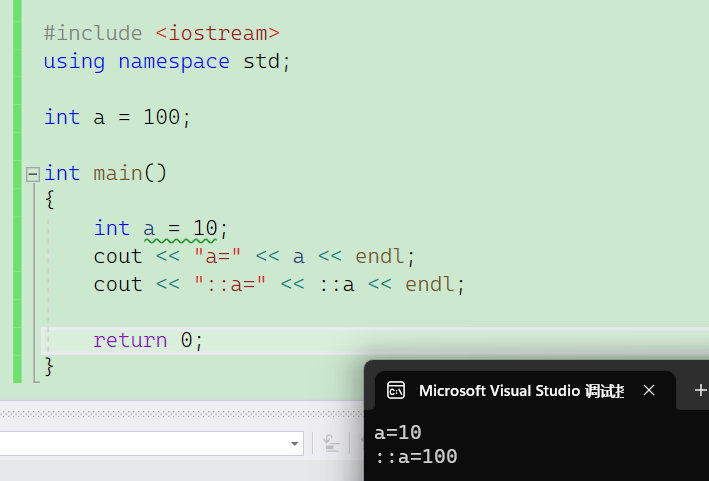The width and height of the screenshot is (709, 481).
Task: Click the "int main()" function signature
Action: click(x=105, y=173)
